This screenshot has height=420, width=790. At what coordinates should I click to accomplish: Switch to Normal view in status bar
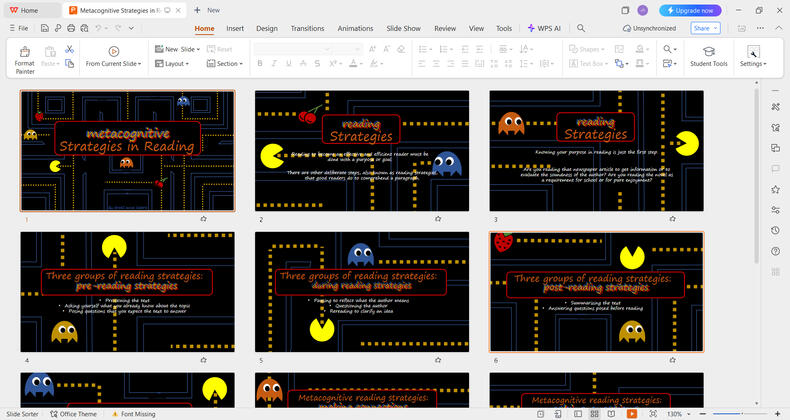(x=578, y=414)
